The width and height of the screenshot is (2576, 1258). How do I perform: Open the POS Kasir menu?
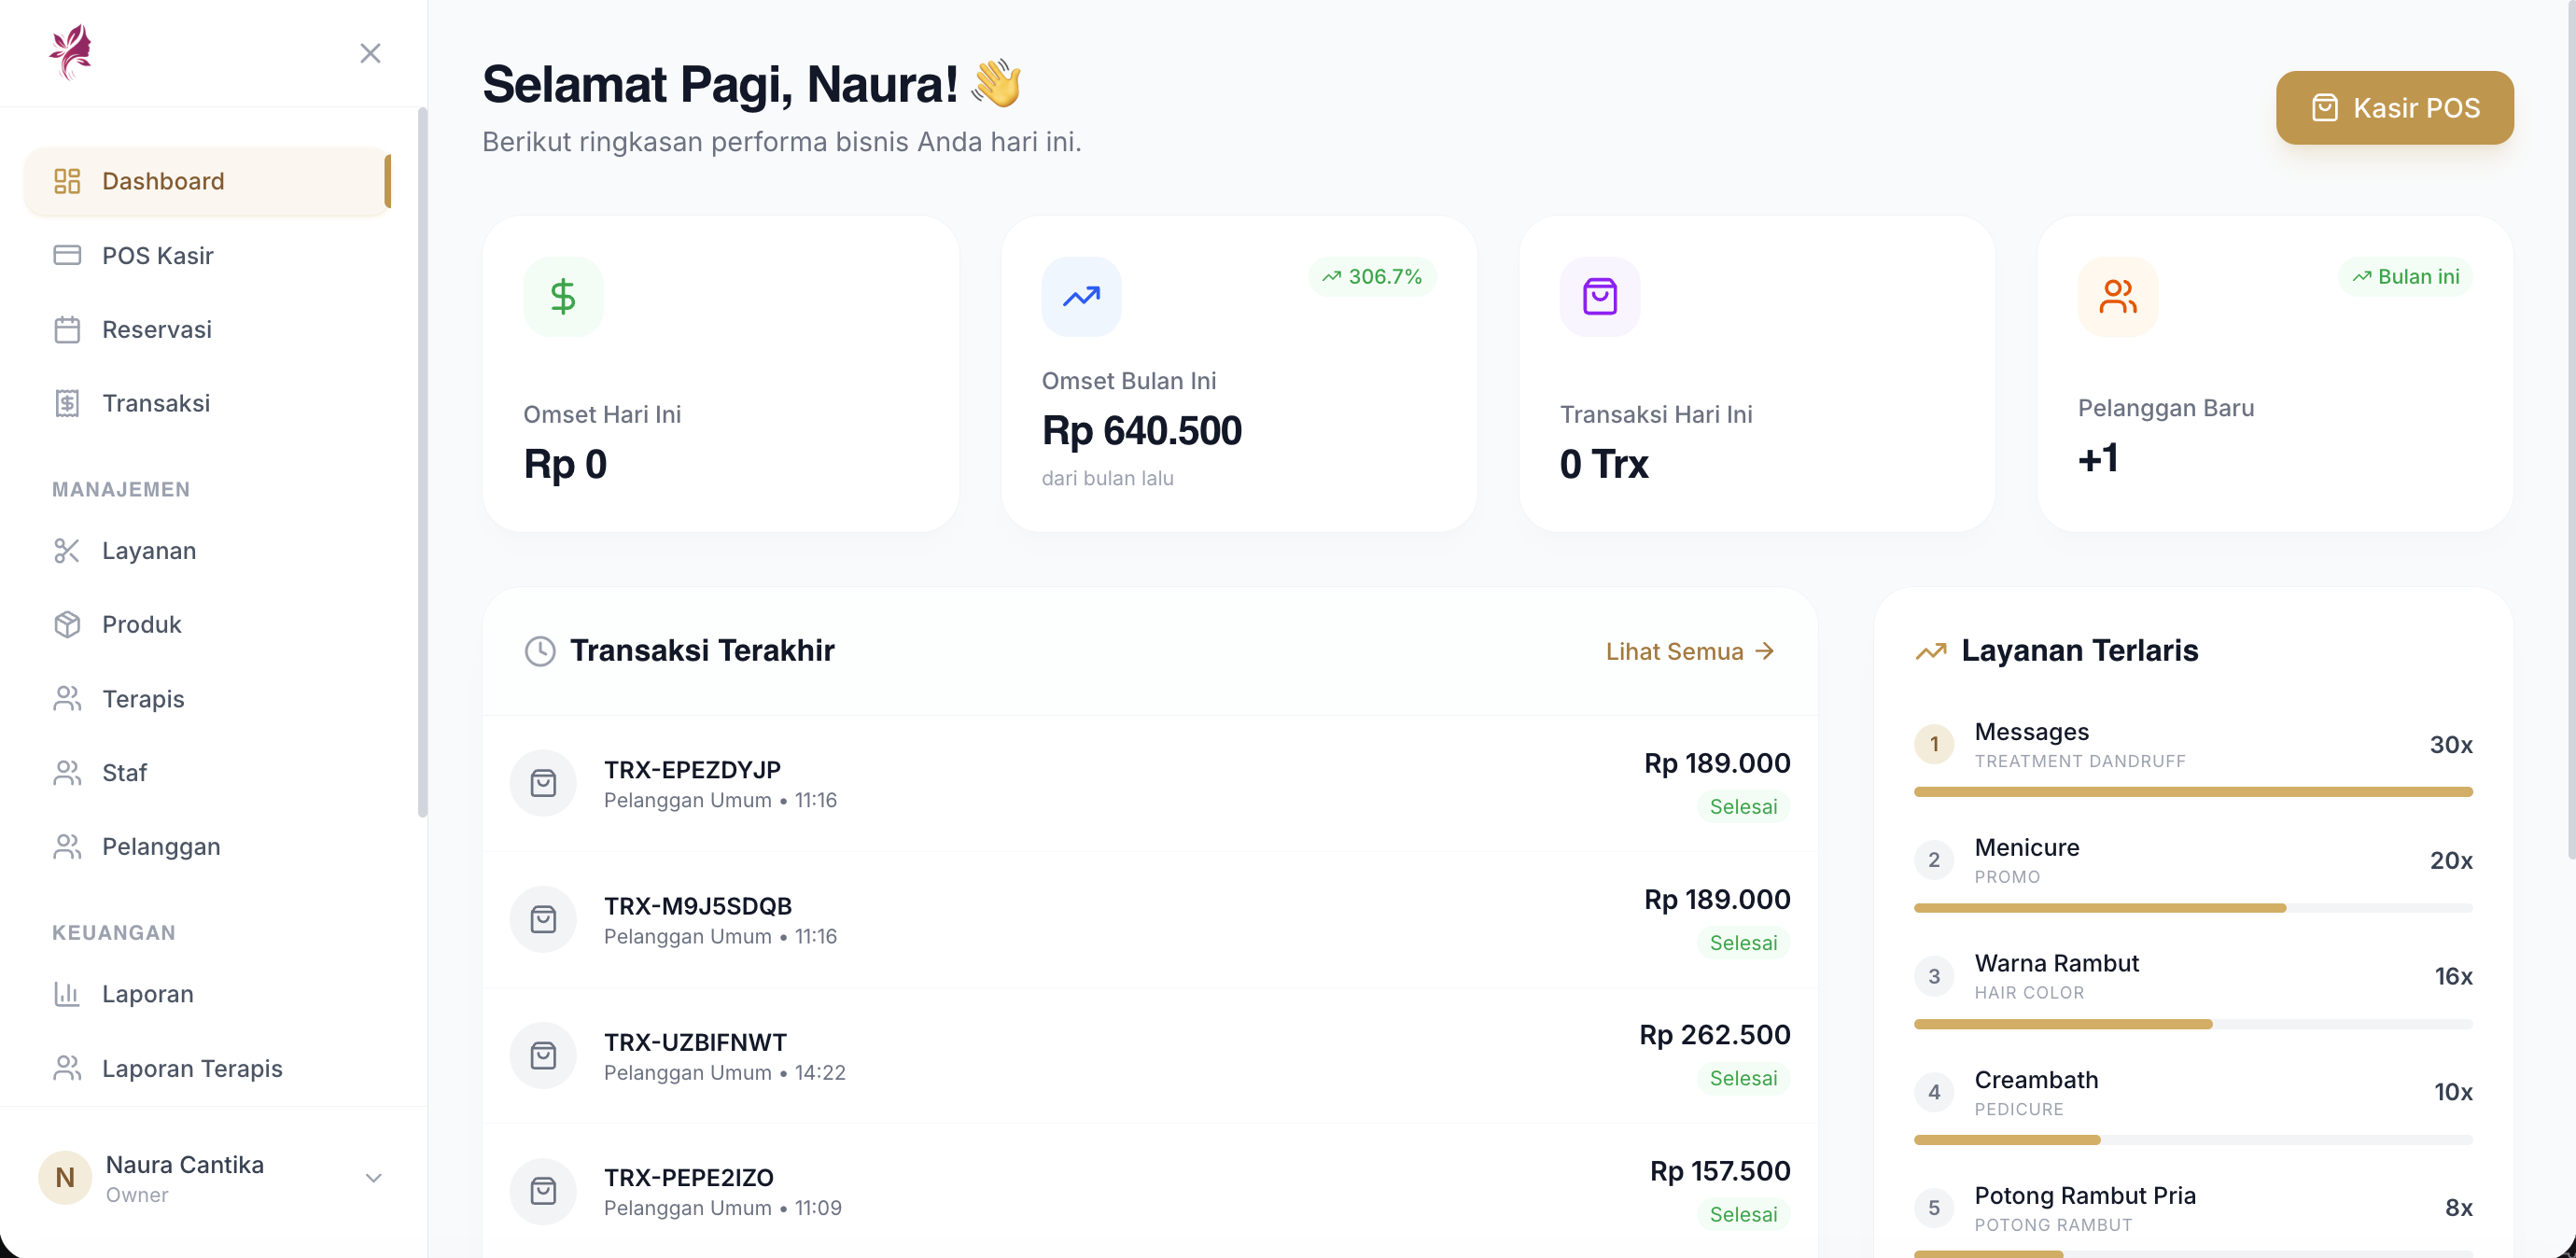click(157, 255)
